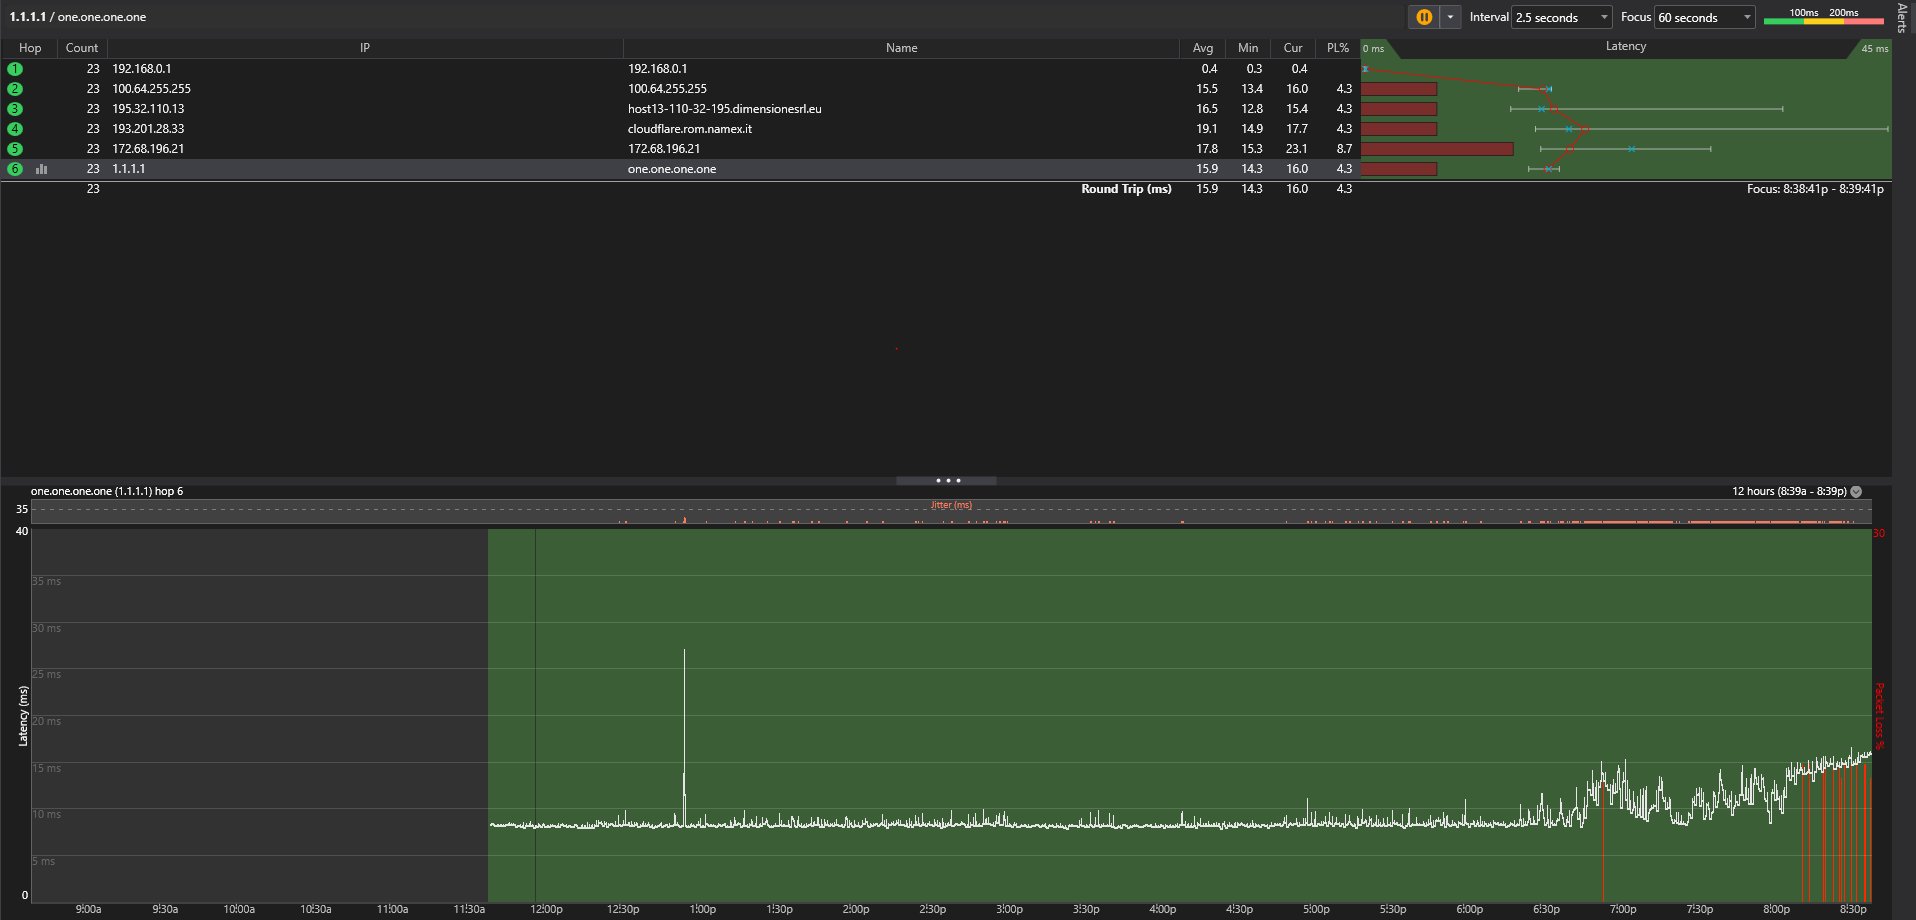1916x920 pixels.
Task: Click the hop 3 green circle icon
Action: 15,109
